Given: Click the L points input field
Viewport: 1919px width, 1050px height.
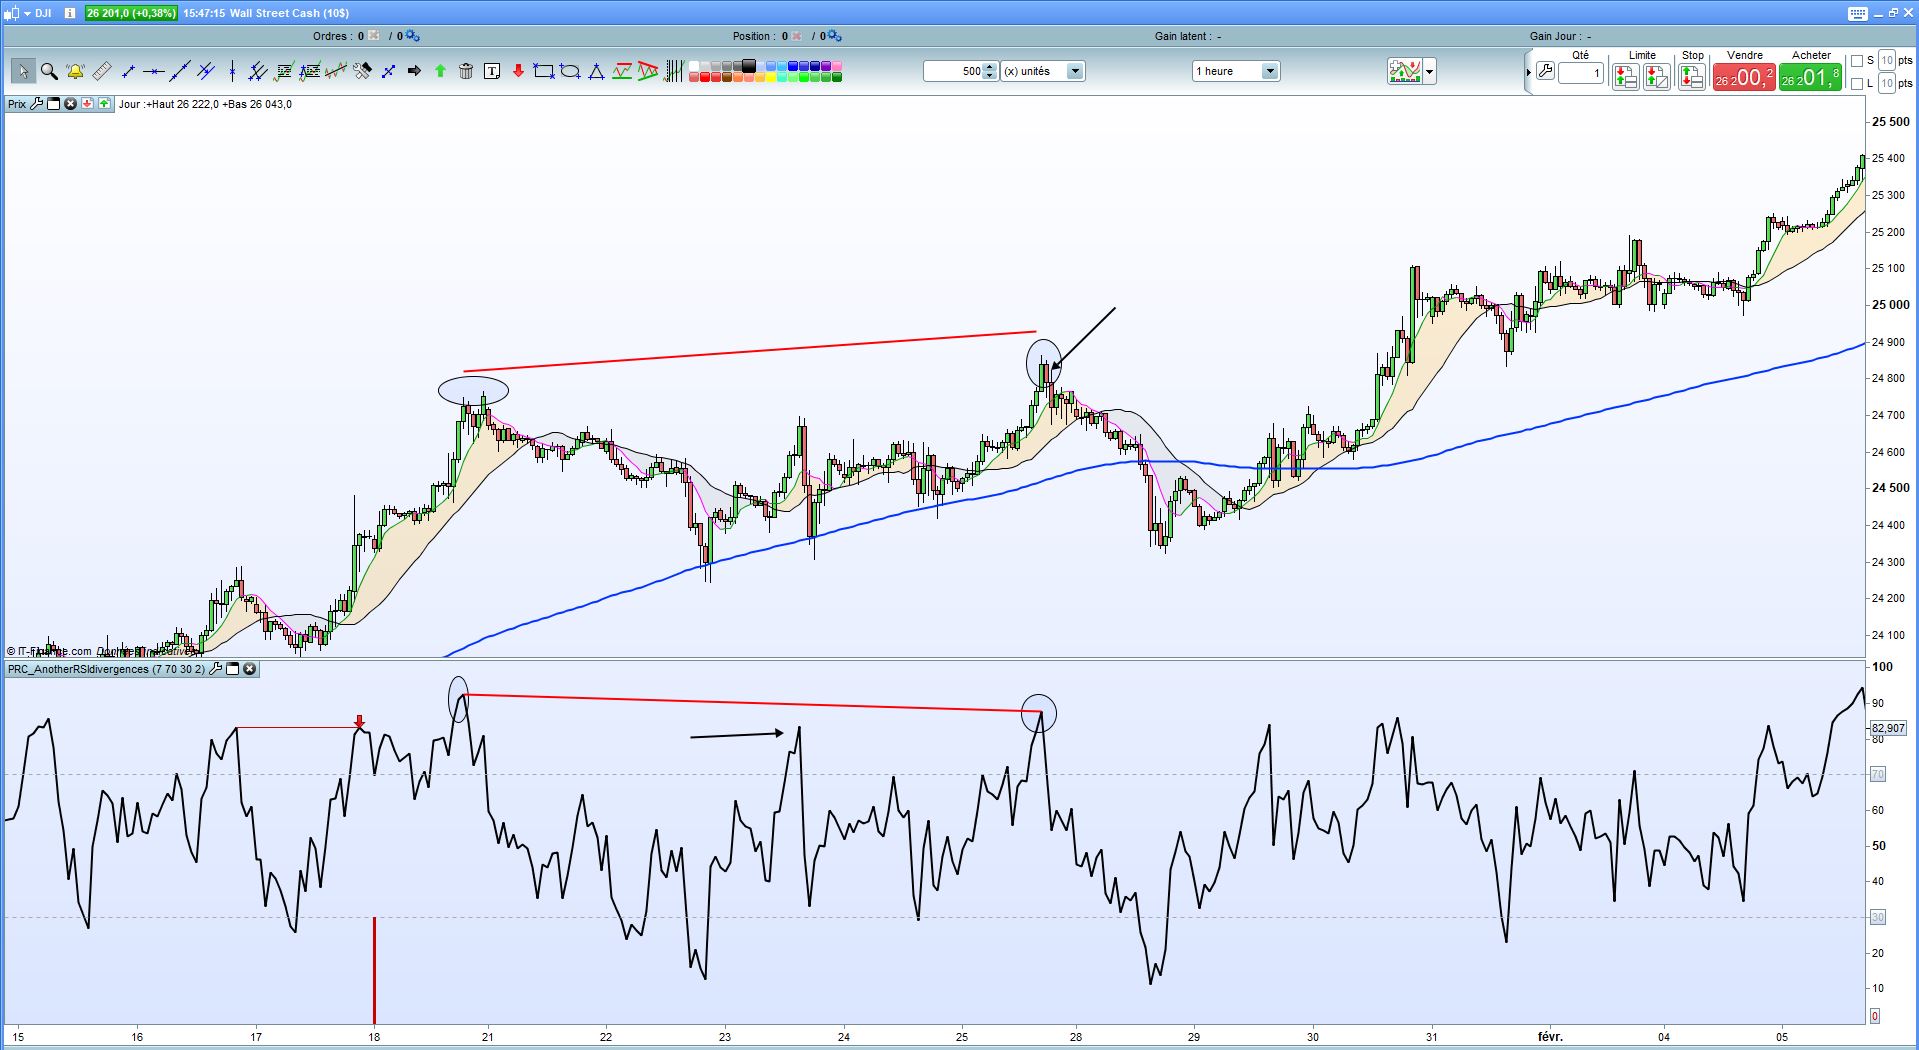Looking at the screenshot, I should (1887, 84).
